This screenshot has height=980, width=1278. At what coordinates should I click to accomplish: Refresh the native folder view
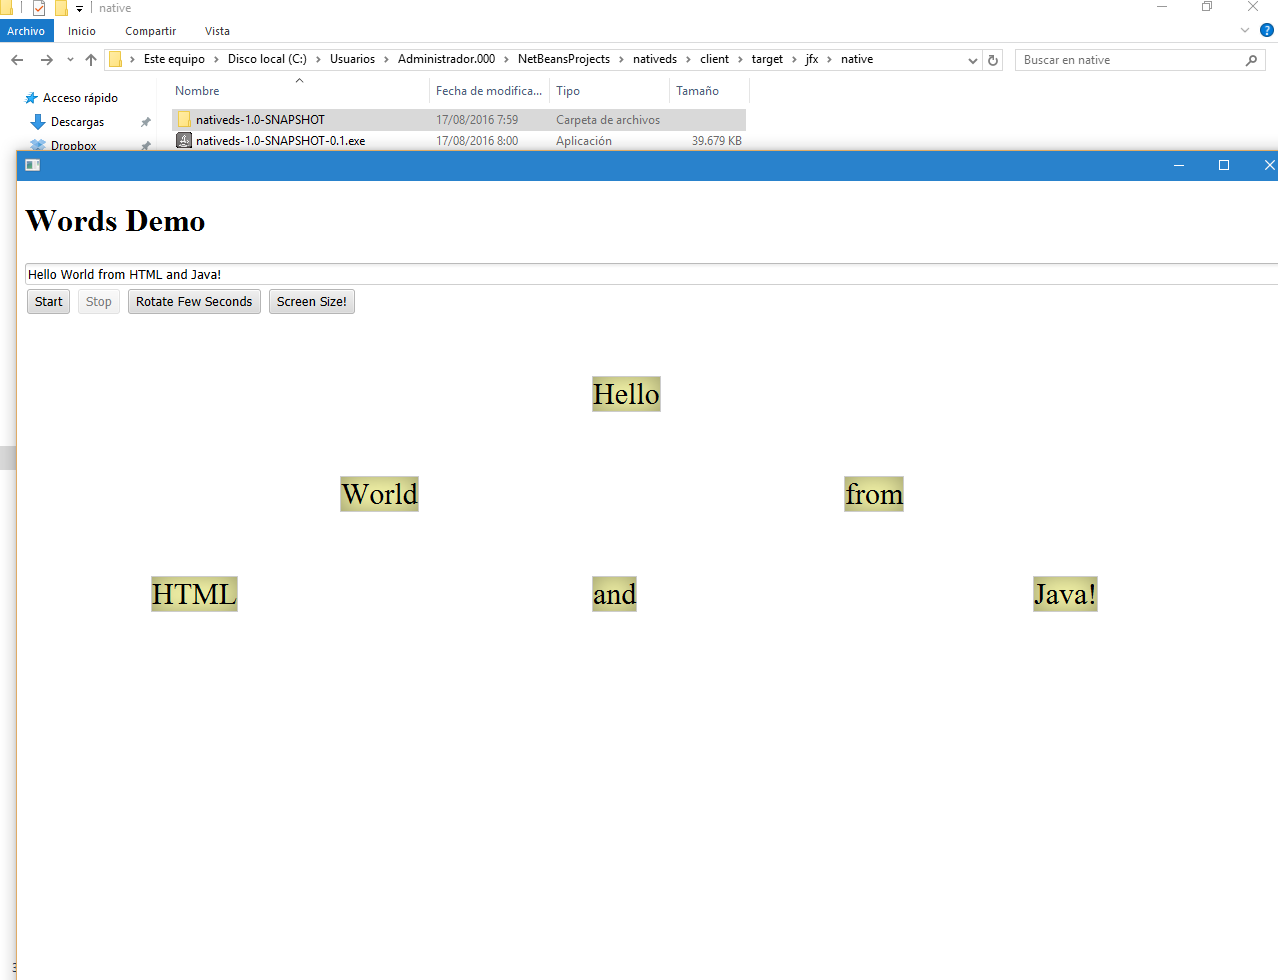[x=993, y=60]
